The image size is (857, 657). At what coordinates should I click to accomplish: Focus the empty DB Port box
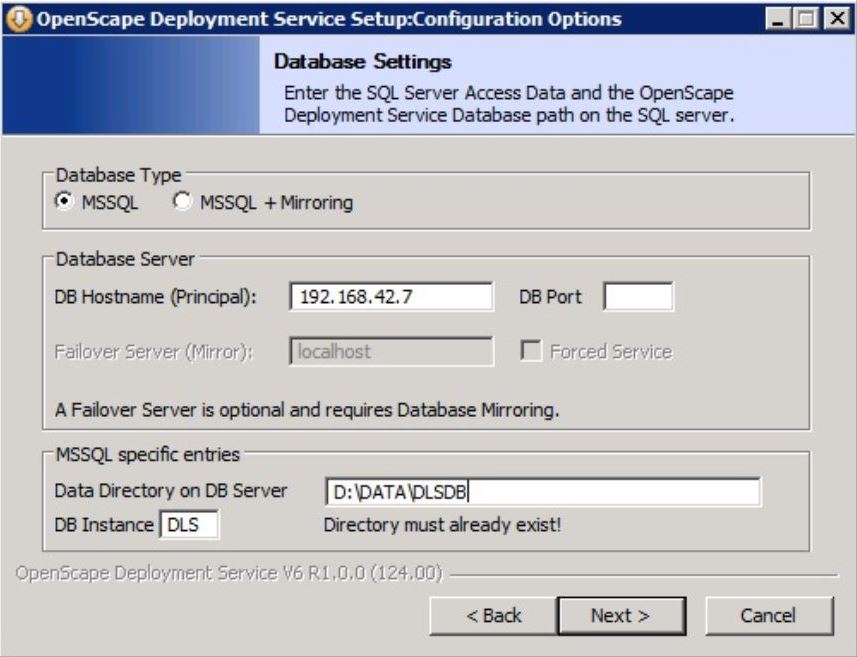click(638, 296)
